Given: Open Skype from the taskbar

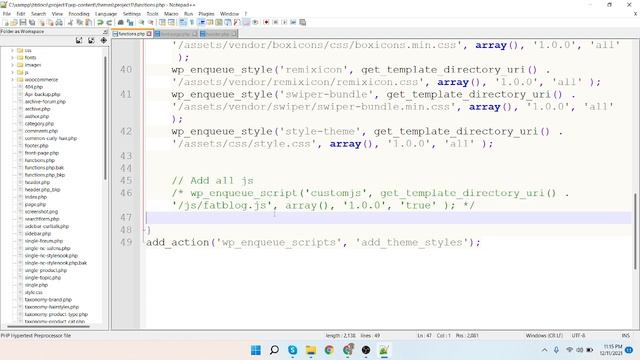Looking at the screenshot, I should click(293, 350).
